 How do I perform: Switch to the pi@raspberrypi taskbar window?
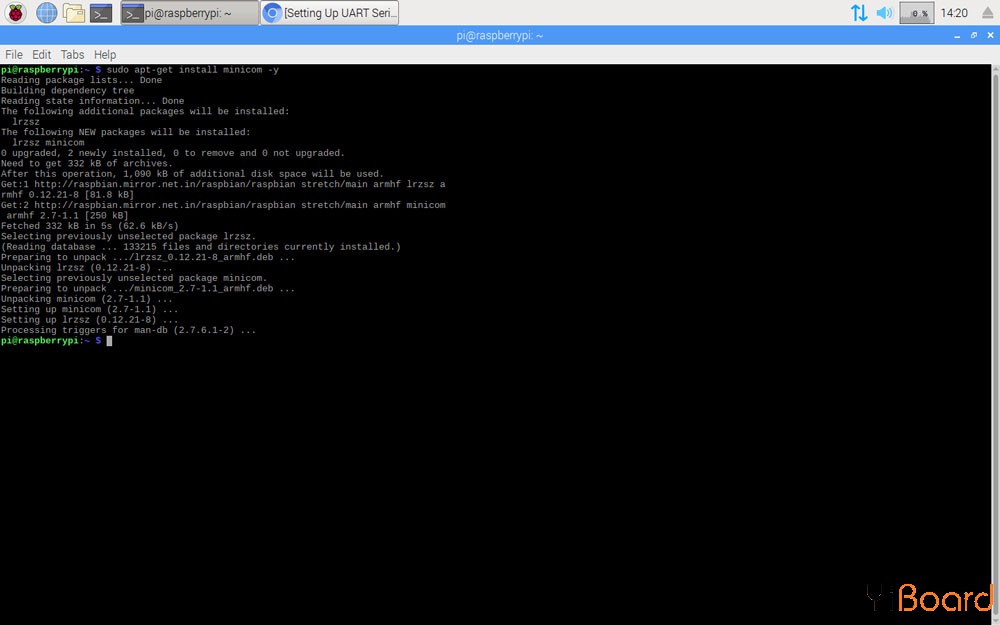189,13
